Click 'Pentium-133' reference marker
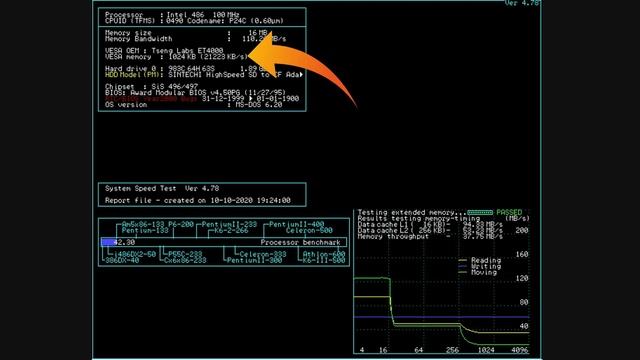 click(x=145, y=231)
